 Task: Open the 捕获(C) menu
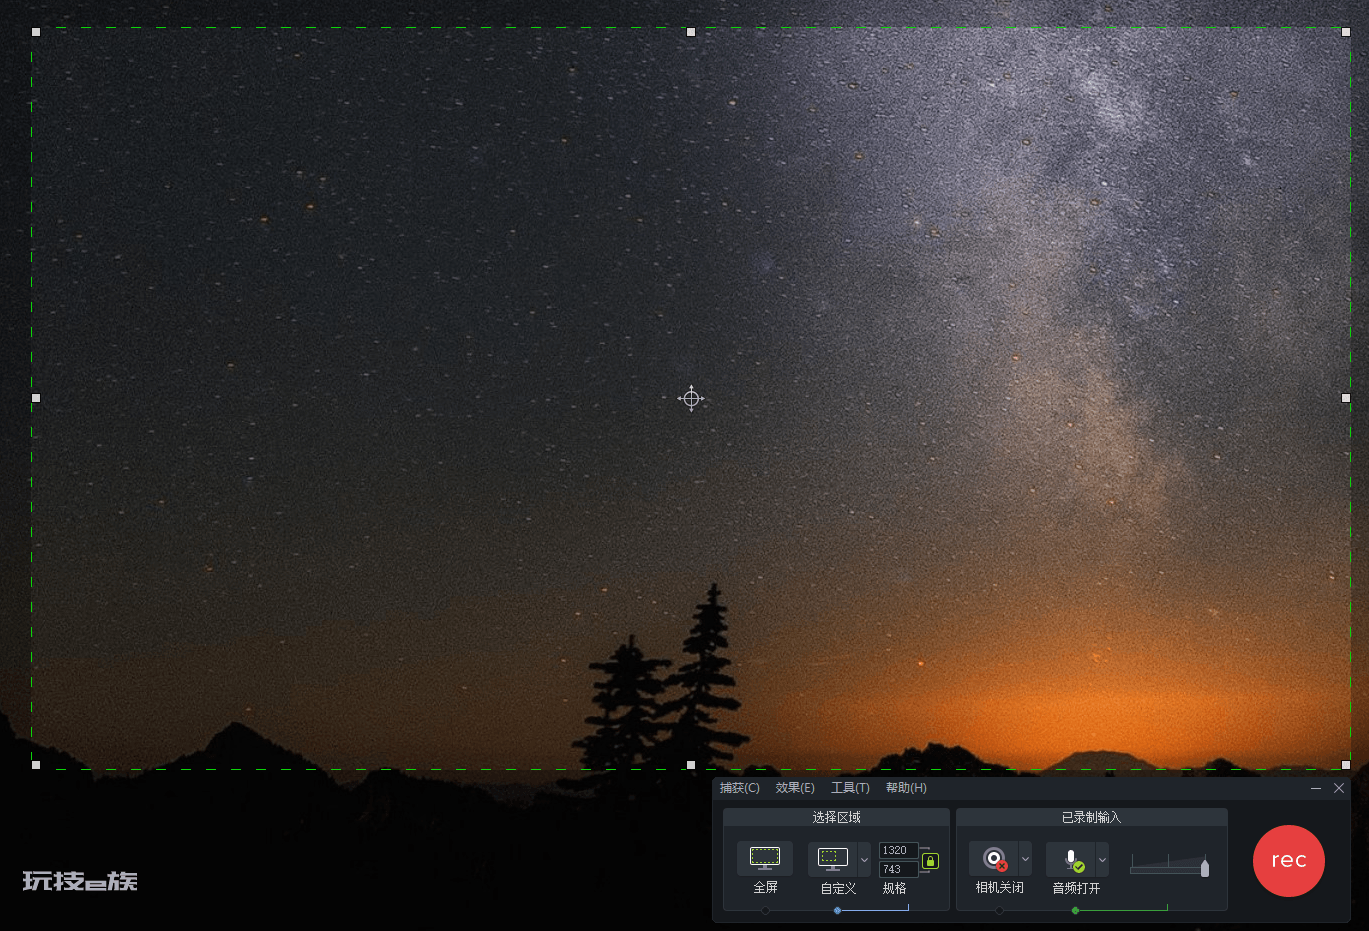740,788
